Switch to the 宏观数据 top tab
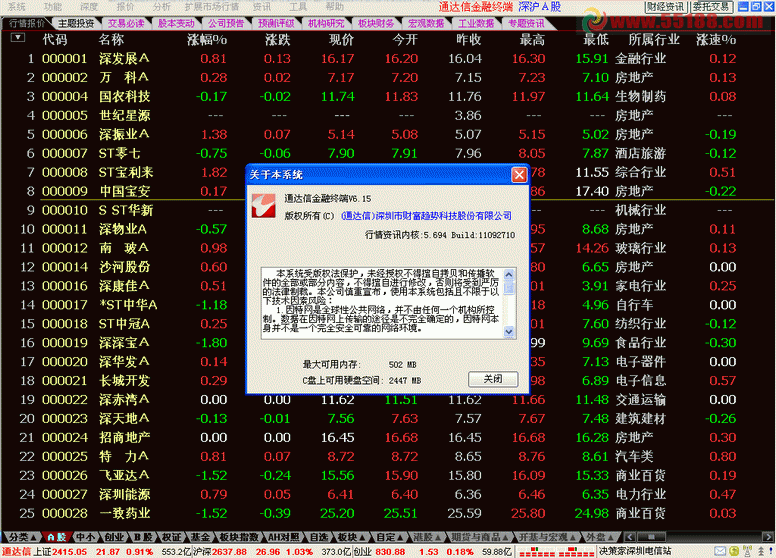The image size is (776, 558). (426, 23)
